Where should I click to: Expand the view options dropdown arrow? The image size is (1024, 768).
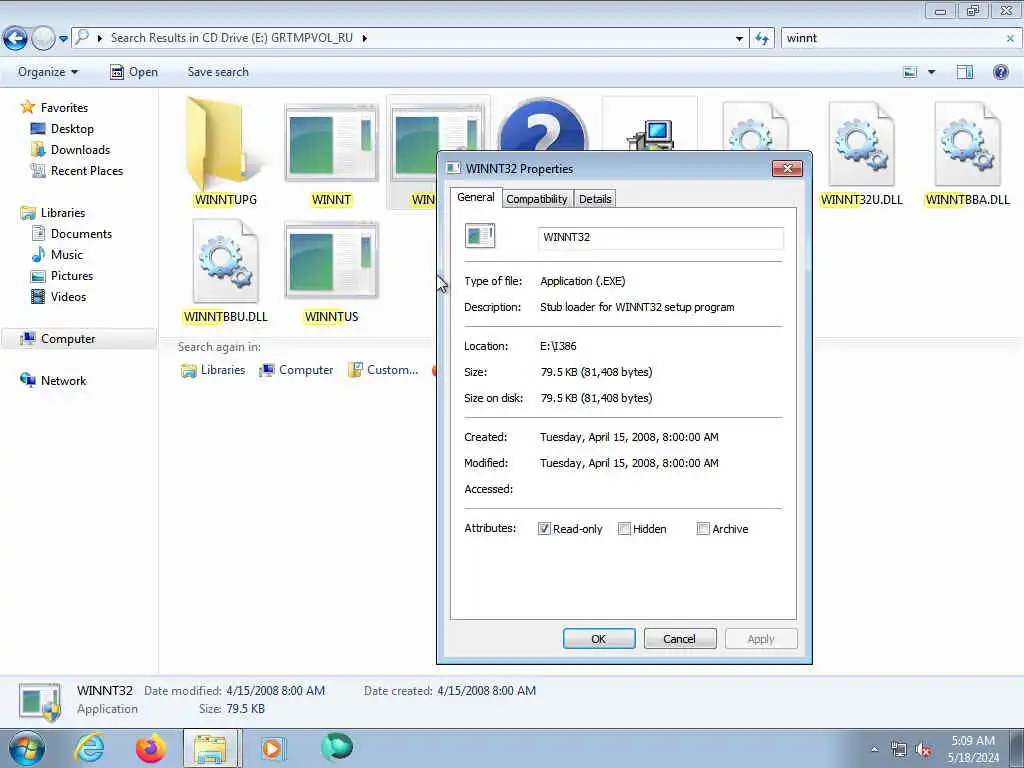[931, 72]
